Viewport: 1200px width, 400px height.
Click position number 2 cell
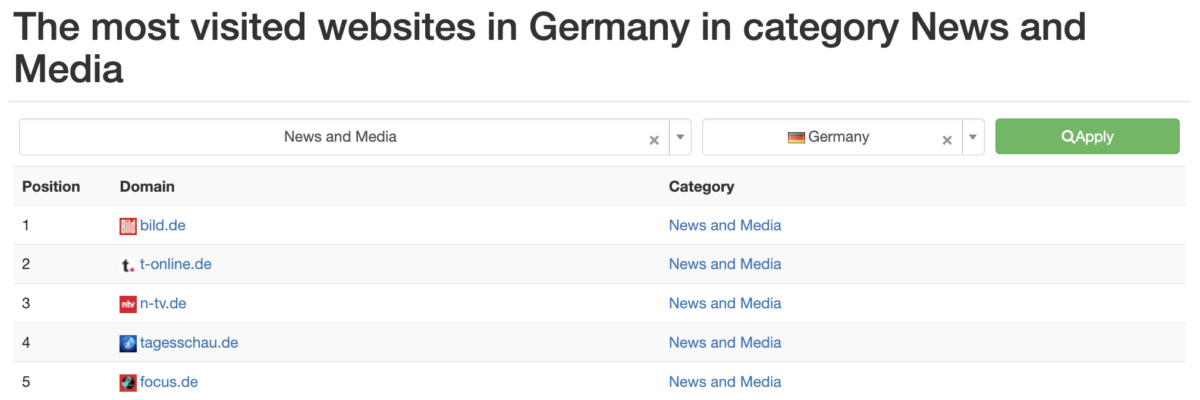(27, 265)
